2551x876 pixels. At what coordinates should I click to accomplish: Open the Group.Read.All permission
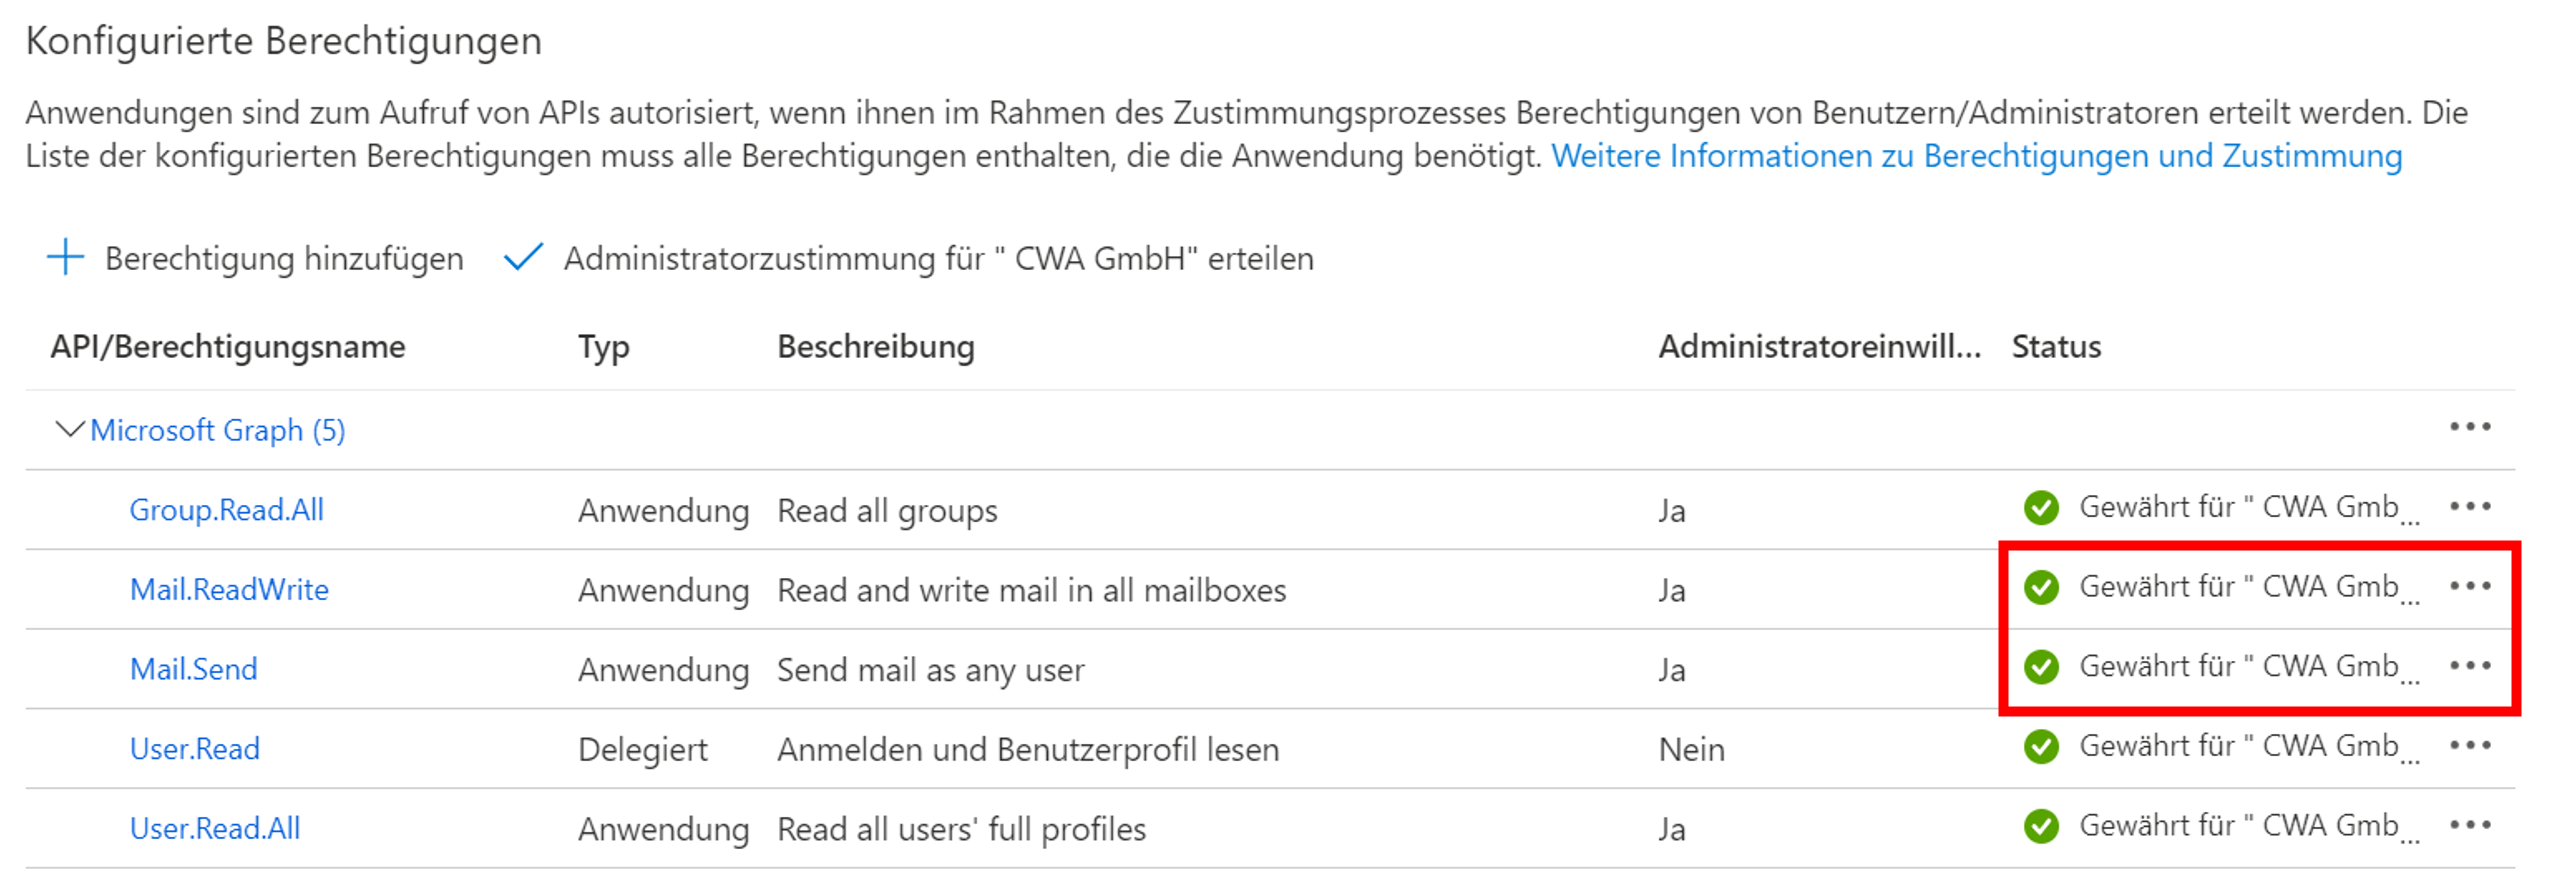(226, 510)
